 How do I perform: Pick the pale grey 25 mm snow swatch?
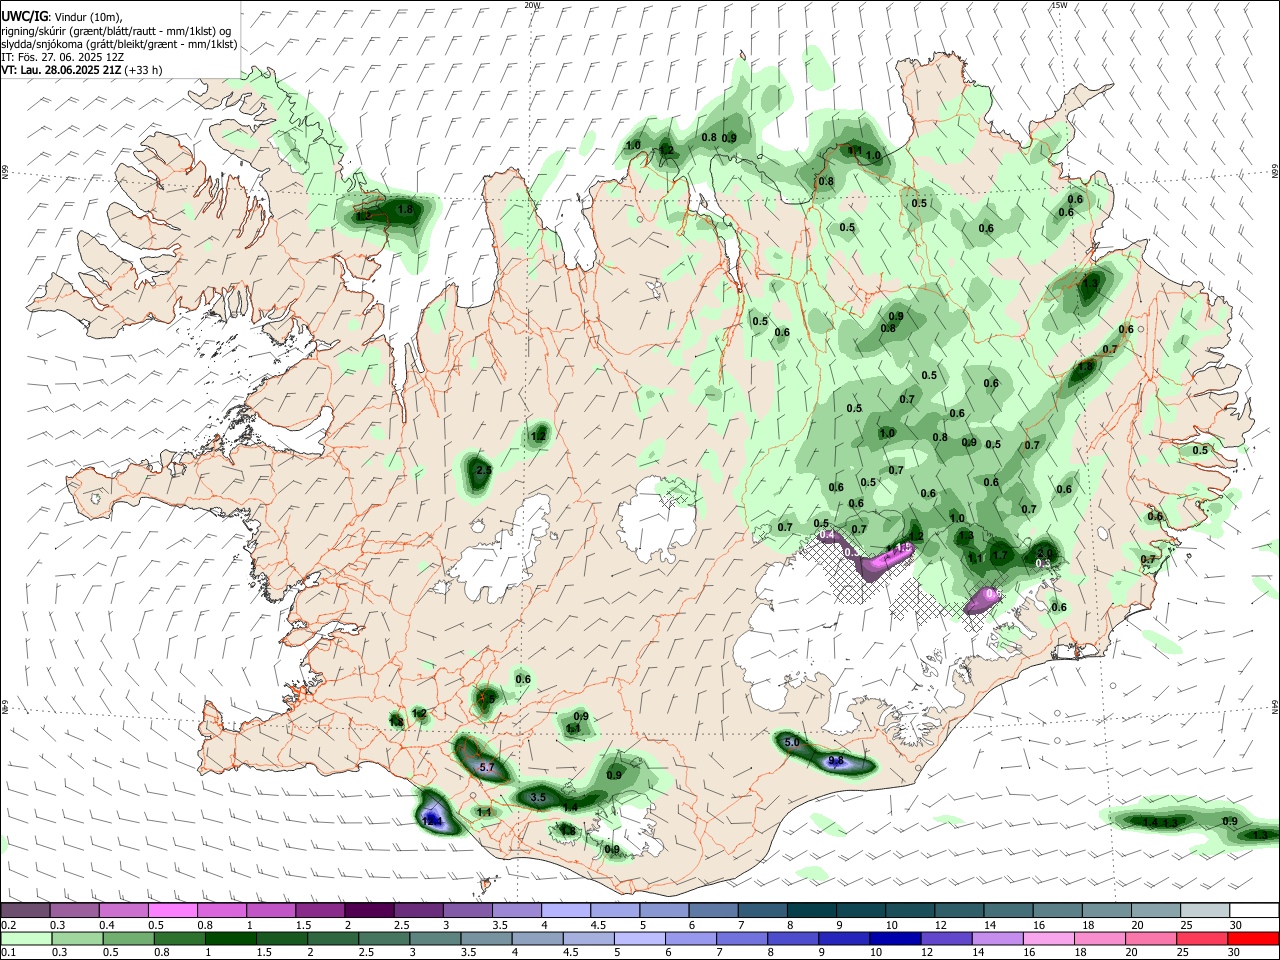point(1205,910)
